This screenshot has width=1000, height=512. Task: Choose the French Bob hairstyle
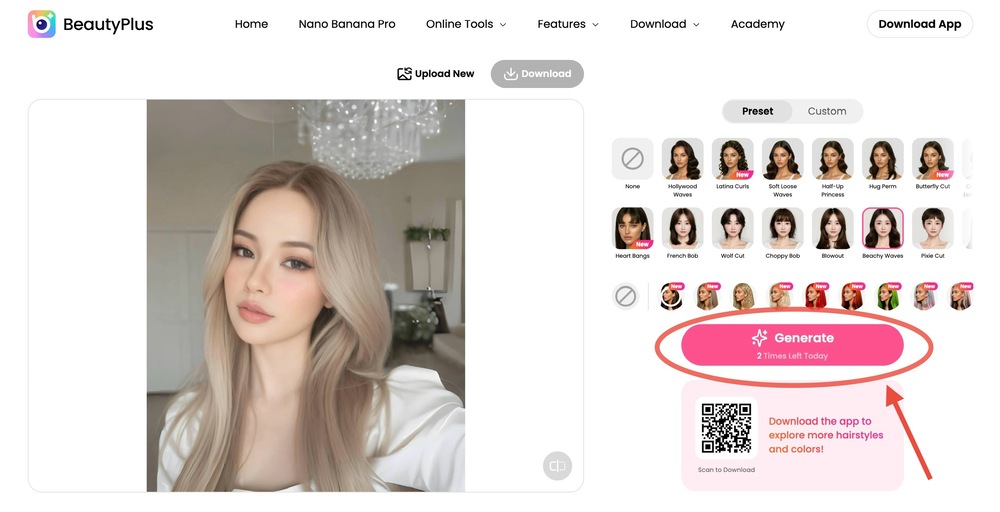(x=682, y=228)
